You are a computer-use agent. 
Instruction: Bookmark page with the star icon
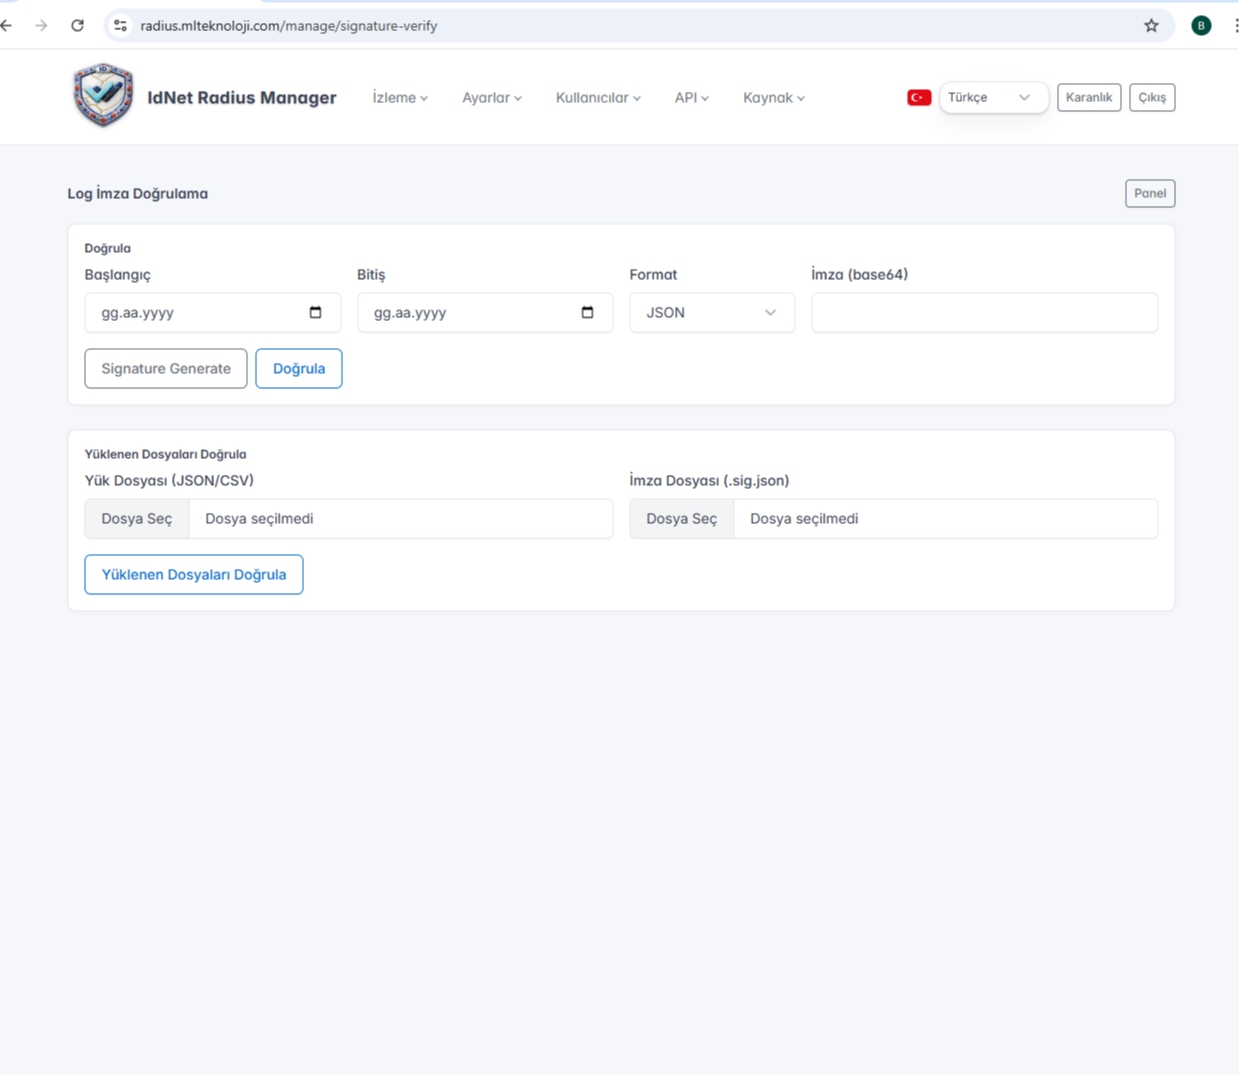pyautogui.click(x=1151, y=26)
